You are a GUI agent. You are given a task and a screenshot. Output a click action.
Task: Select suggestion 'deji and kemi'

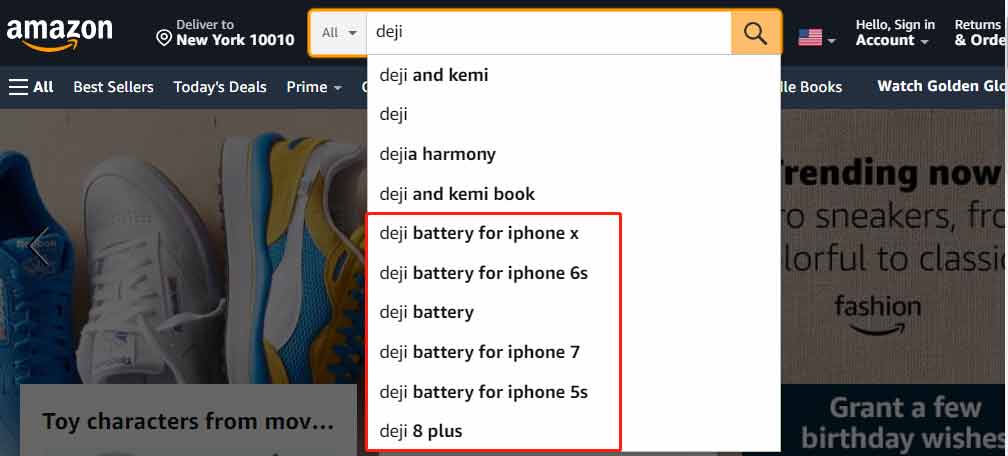click(x=434, y=75)
